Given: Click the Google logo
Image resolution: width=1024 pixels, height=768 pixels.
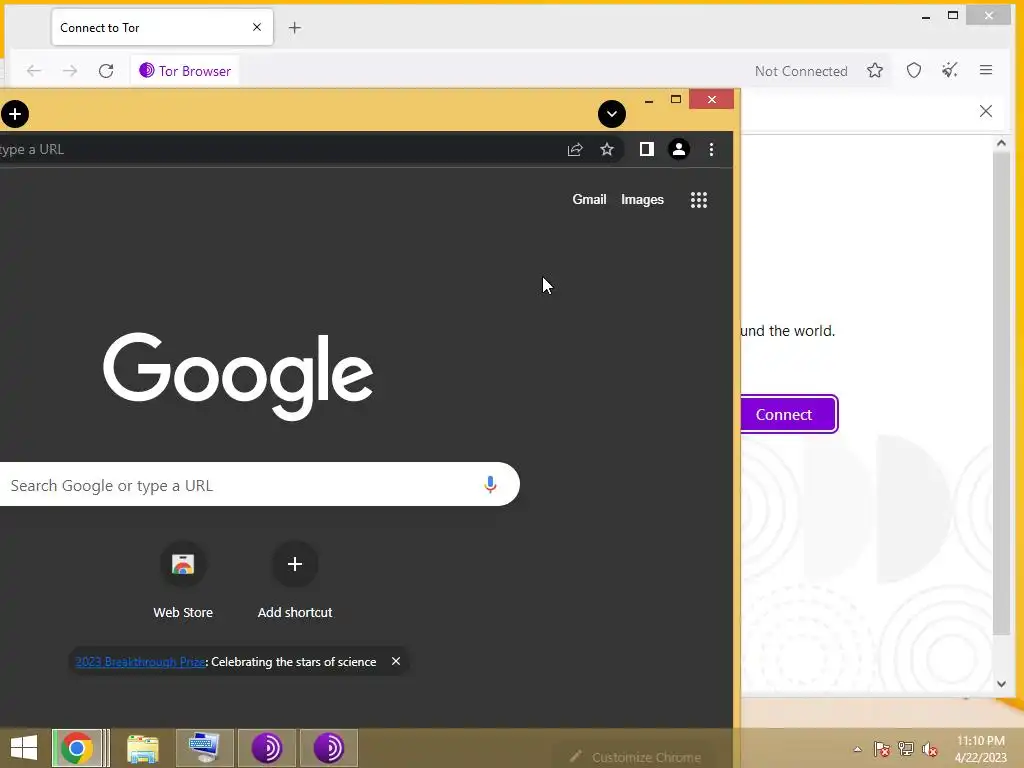Looking at the screenshot, I should pos(238,376).
